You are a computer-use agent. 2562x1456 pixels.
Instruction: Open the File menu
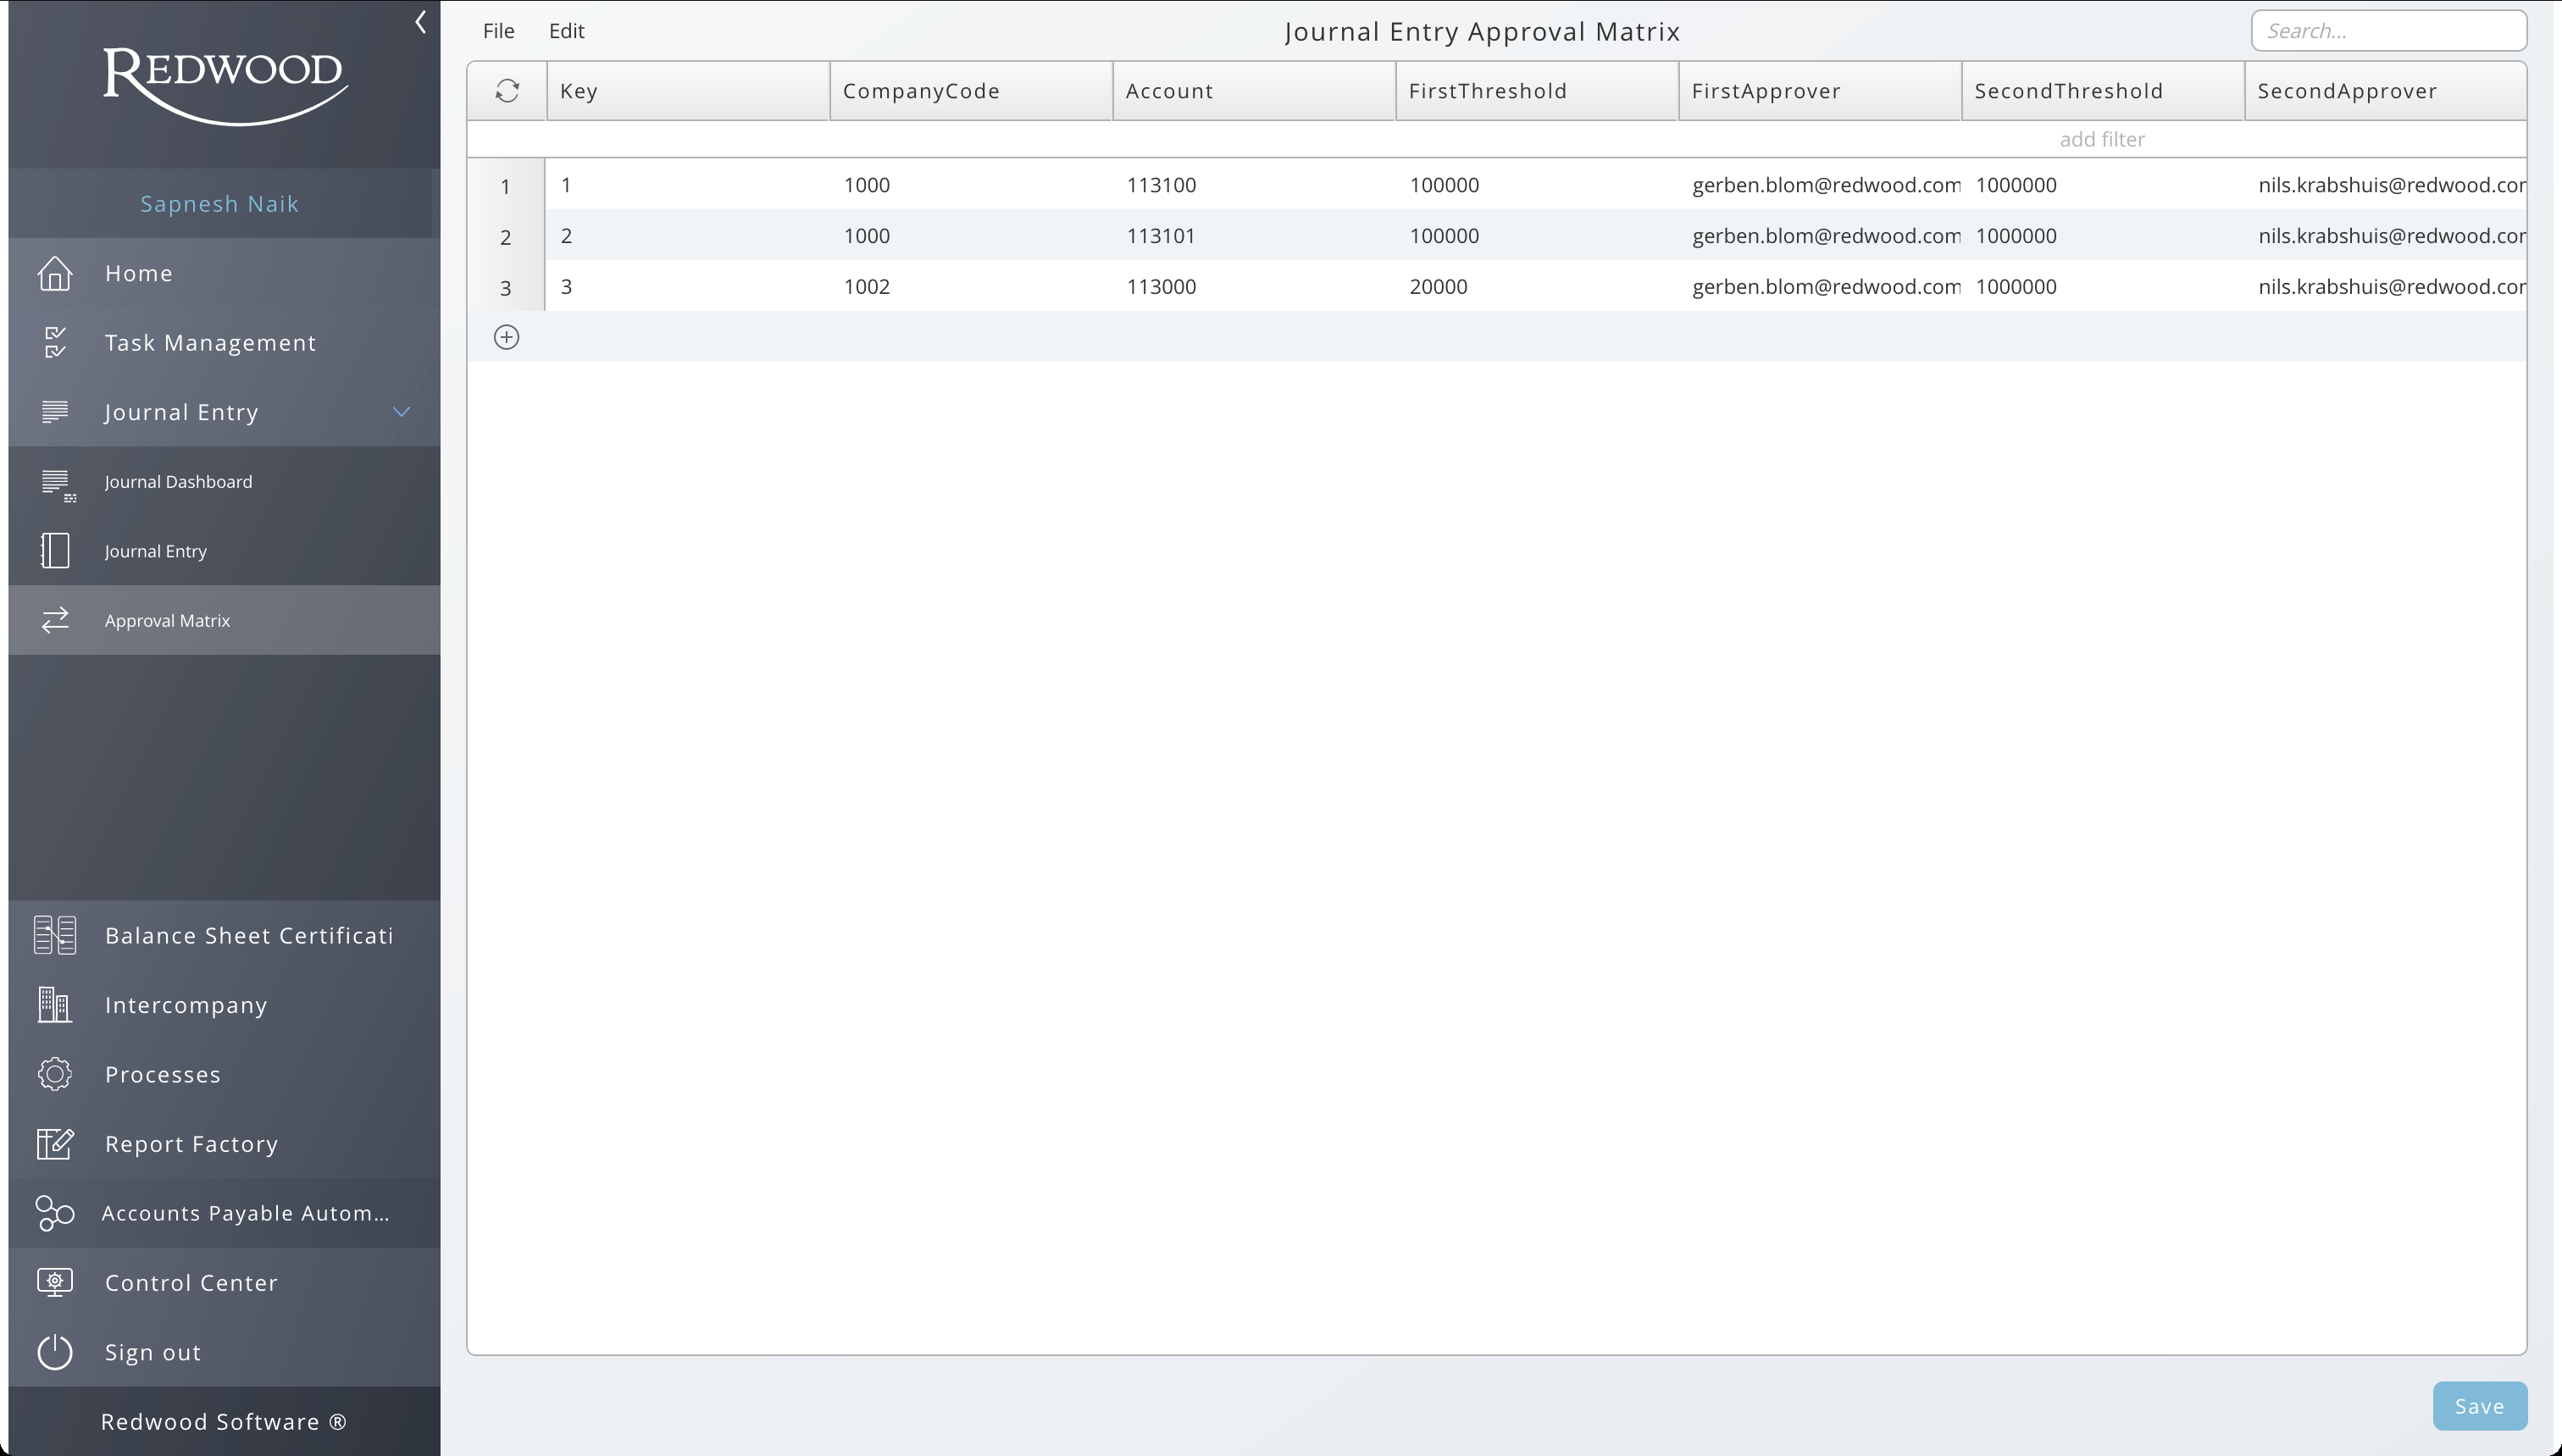pos(499,31)
